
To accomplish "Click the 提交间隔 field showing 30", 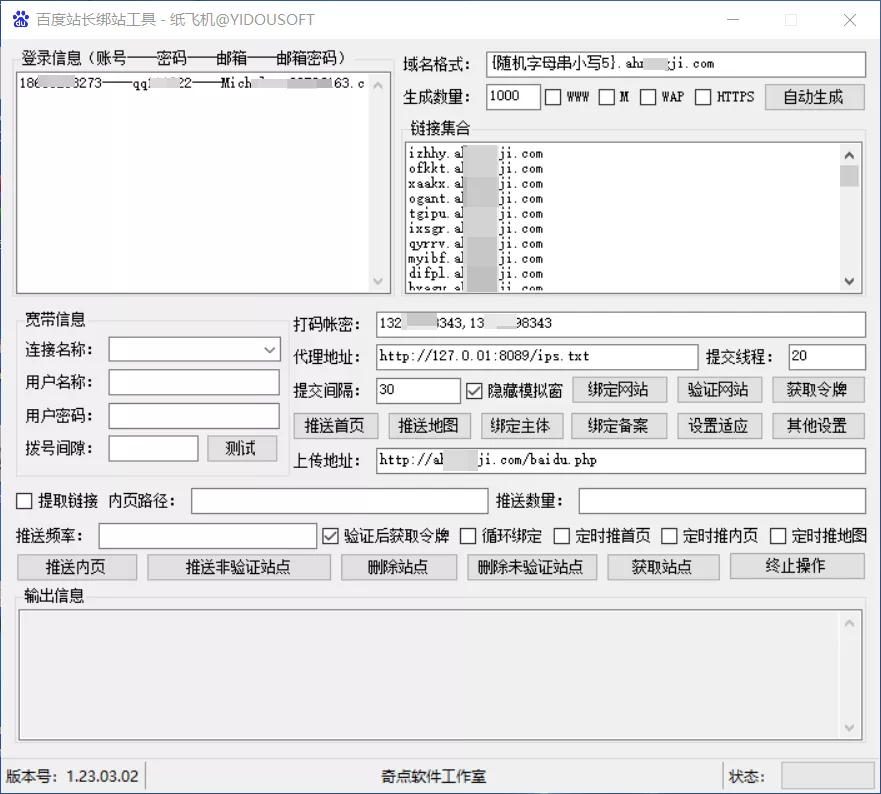I will pos(418,391).
